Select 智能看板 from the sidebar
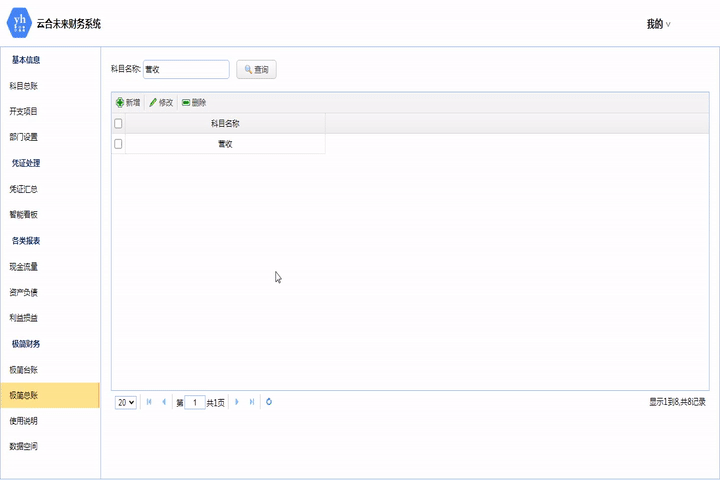The height and width of the screenshot is (480, 720). (24, 215)
